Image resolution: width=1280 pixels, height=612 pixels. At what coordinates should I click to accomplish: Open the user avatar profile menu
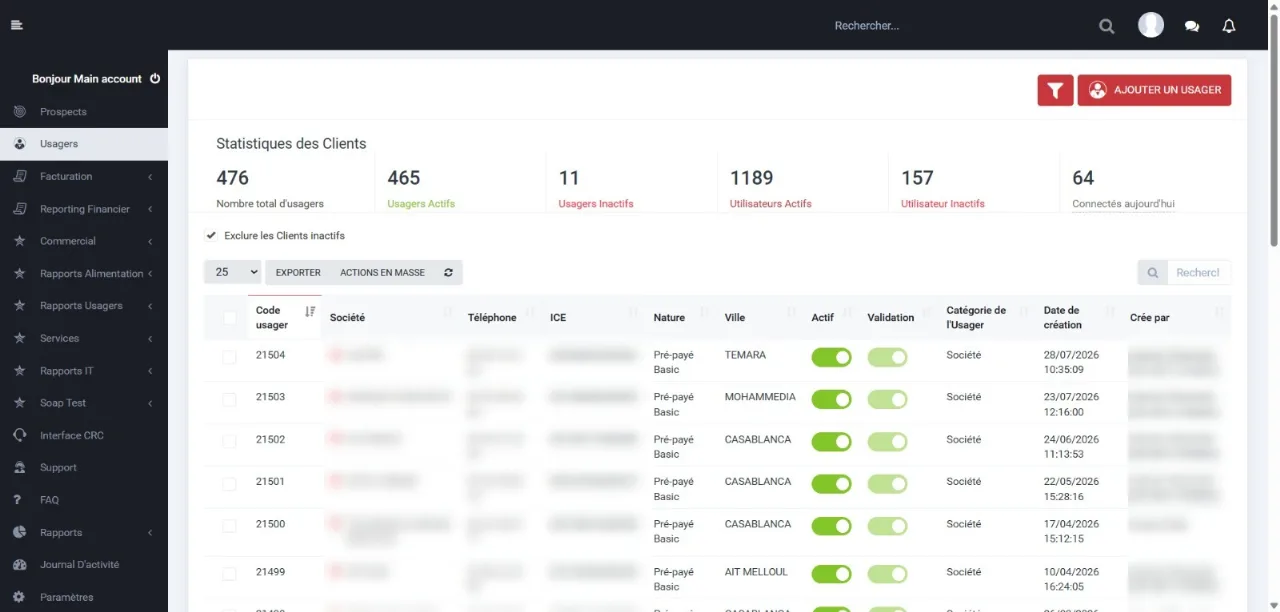(1151, 25)
